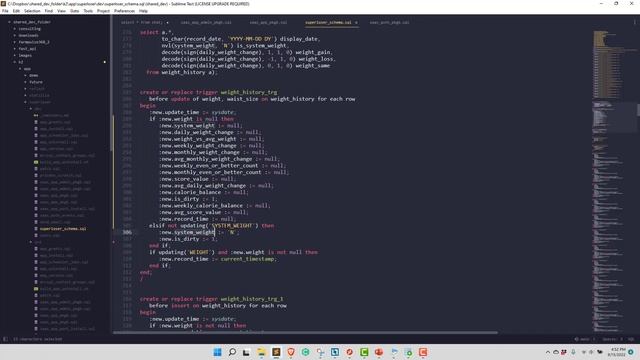The width and height of the screenshot is (640, 360).
Task: Click the Sublime Text taskbar icon
Action: click(x=276, y=352)
